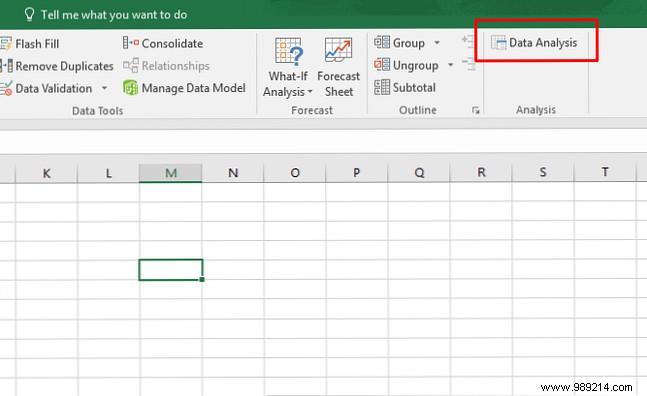This screenshot has height=396, width=647.
Task: Open Data Validation dropdown arrow
Action: [104, 88]
